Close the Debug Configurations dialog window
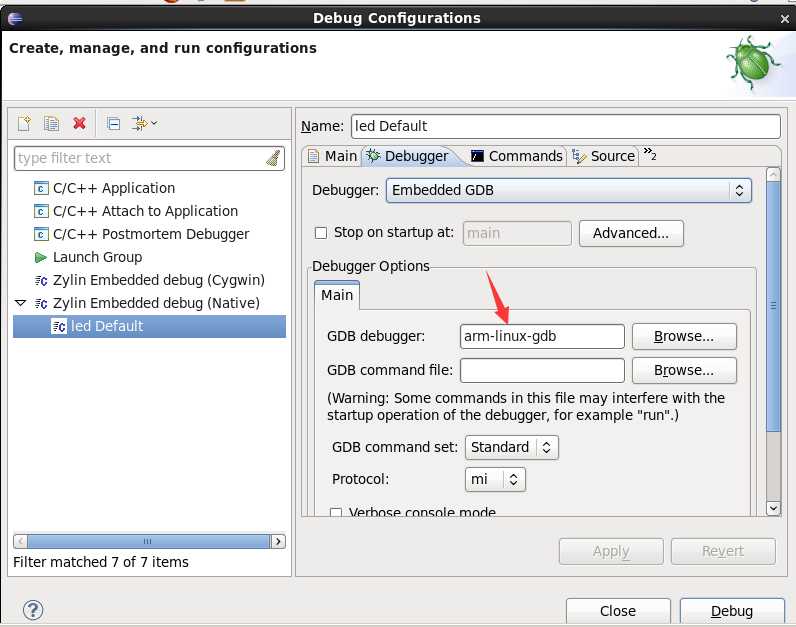Image resolution: width=796 pixels, height=627 pixels. [x=785, y=19]
